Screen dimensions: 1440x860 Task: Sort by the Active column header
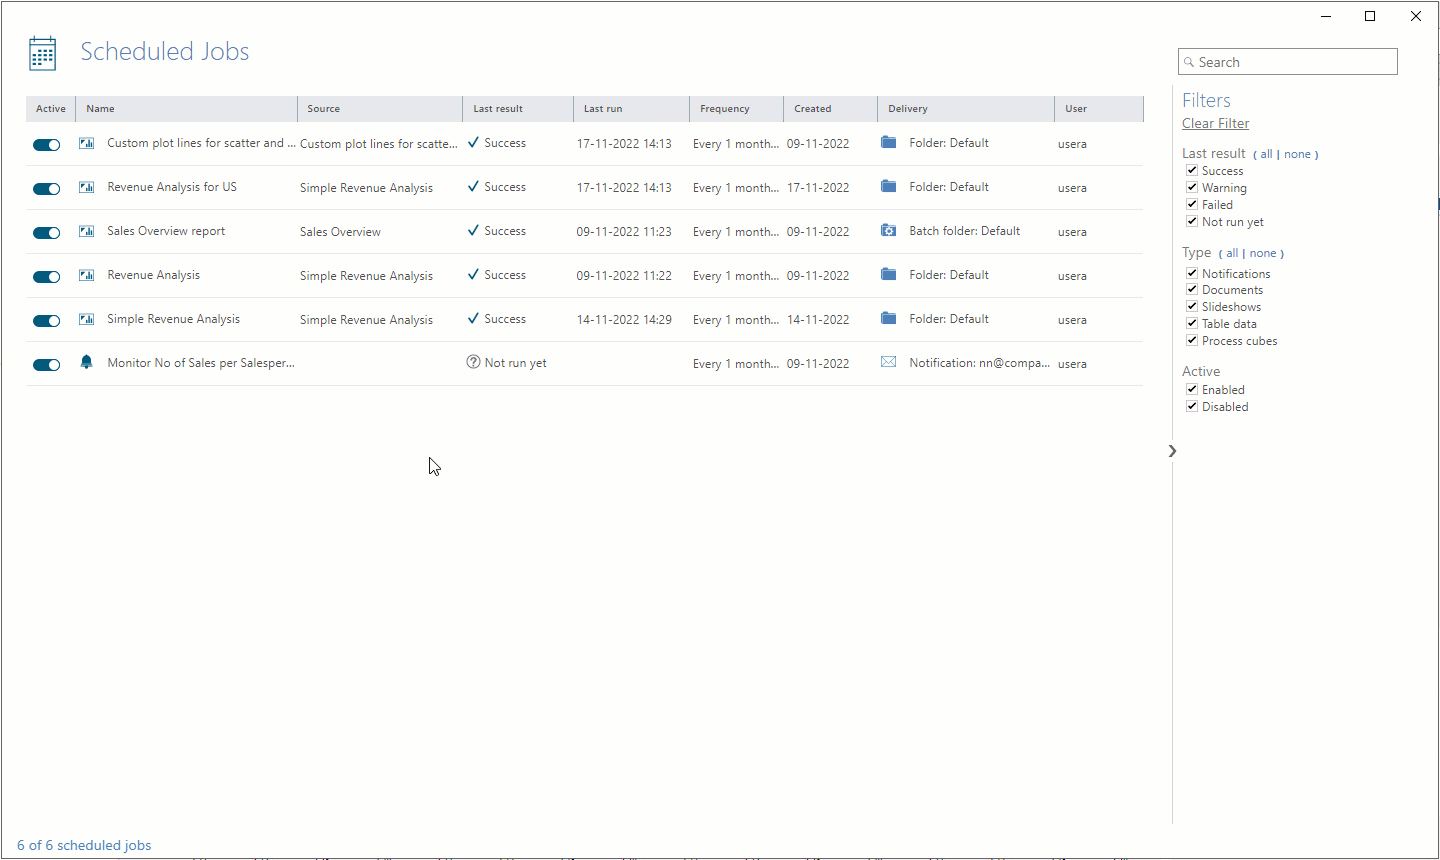51,109
